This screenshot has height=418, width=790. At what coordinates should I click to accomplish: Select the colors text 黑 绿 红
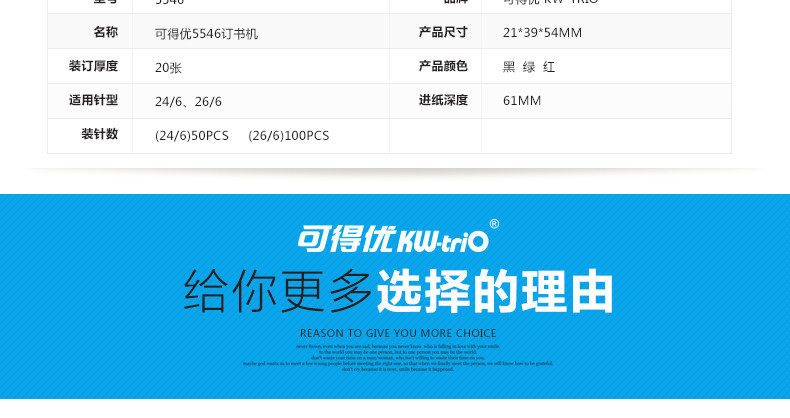coord(529,67)
